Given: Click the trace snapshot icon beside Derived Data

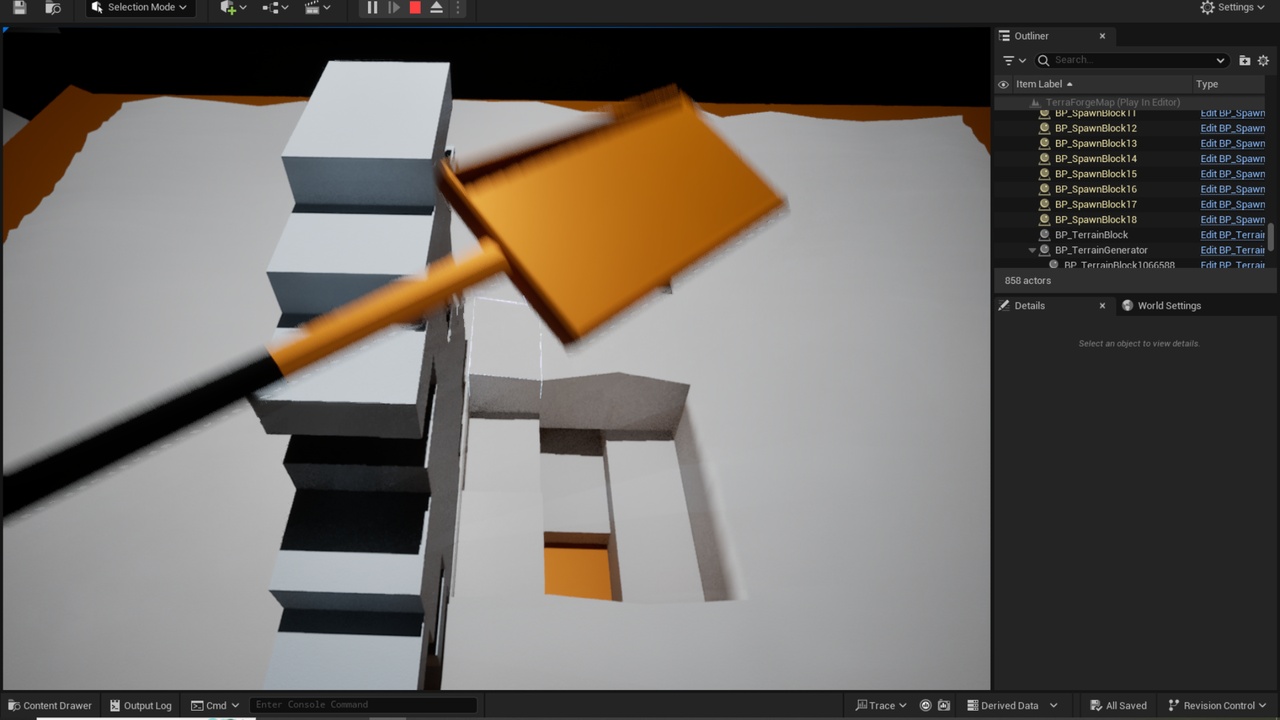Looking at the screenshot, I should click(943, 706).
